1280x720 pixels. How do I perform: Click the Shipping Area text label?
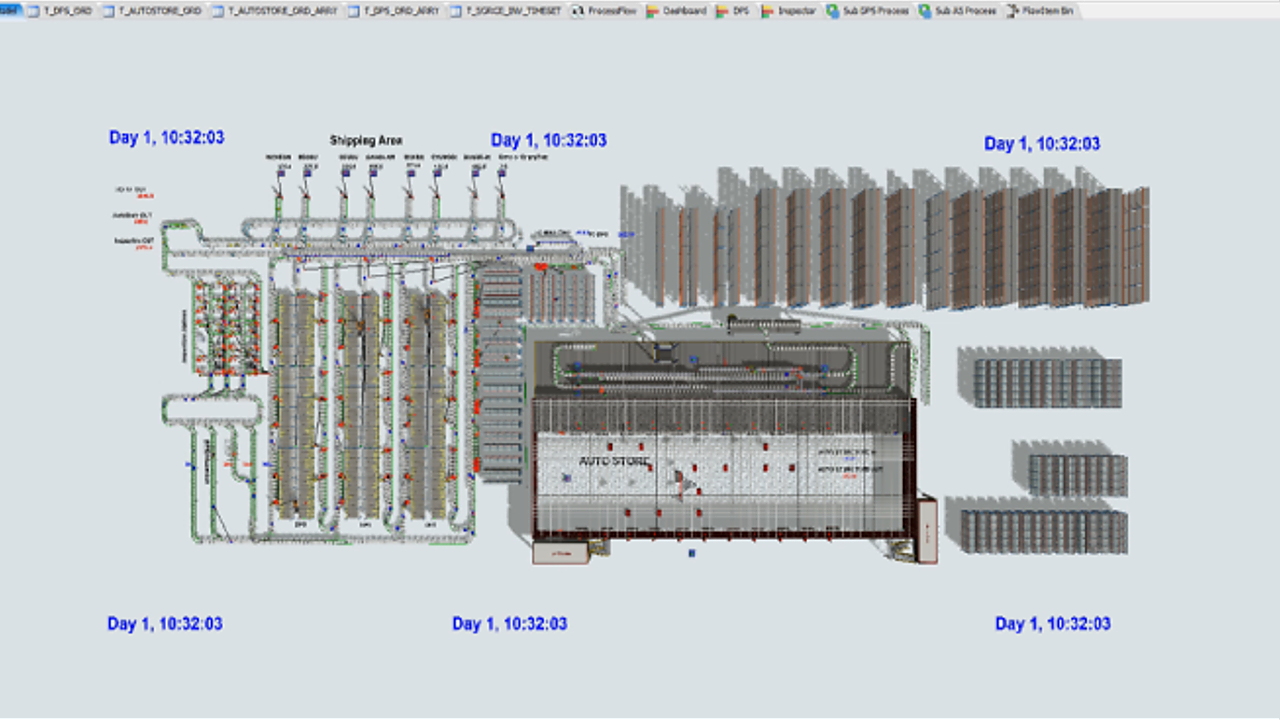(366, 141)
